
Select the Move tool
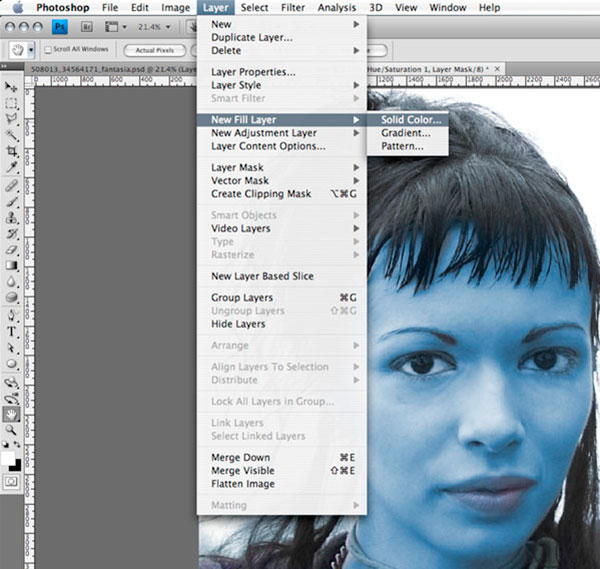tap(12, 87)
